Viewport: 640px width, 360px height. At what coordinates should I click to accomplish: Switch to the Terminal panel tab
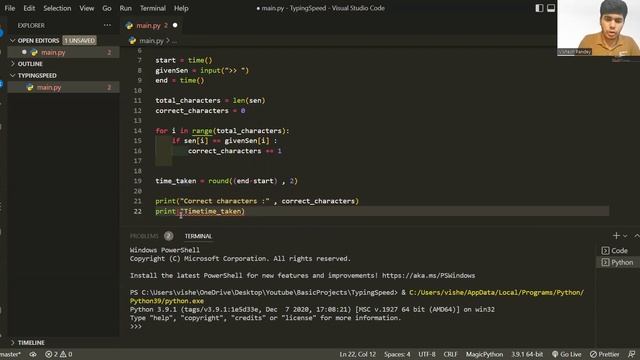tap(198, 236)
